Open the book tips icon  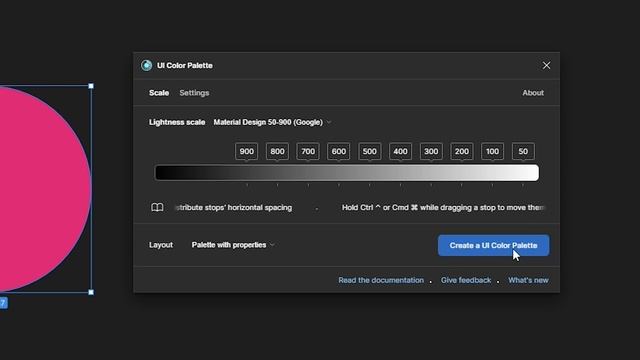click(157, 207)
